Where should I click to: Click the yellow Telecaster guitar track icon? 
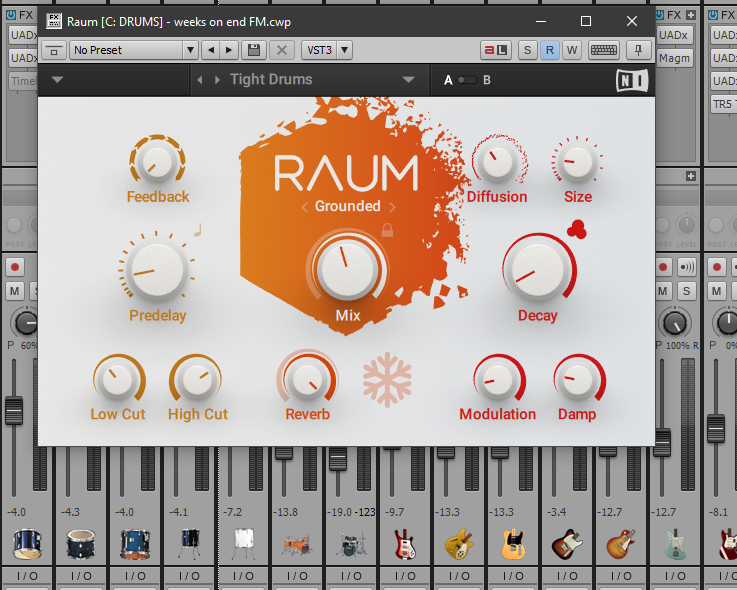click(x=513, y=543)
